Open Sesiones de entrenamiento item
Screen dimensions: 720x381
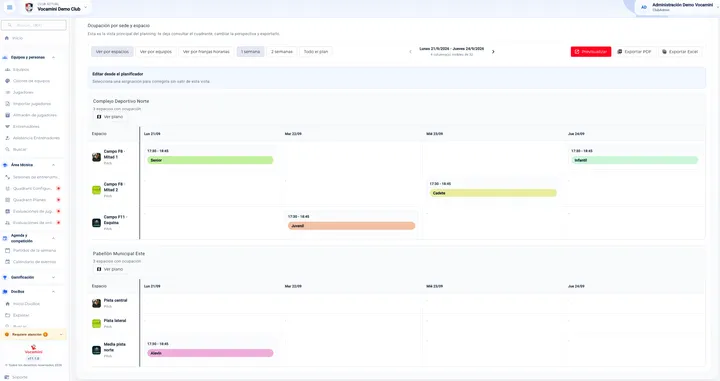(x=32, y=177)
